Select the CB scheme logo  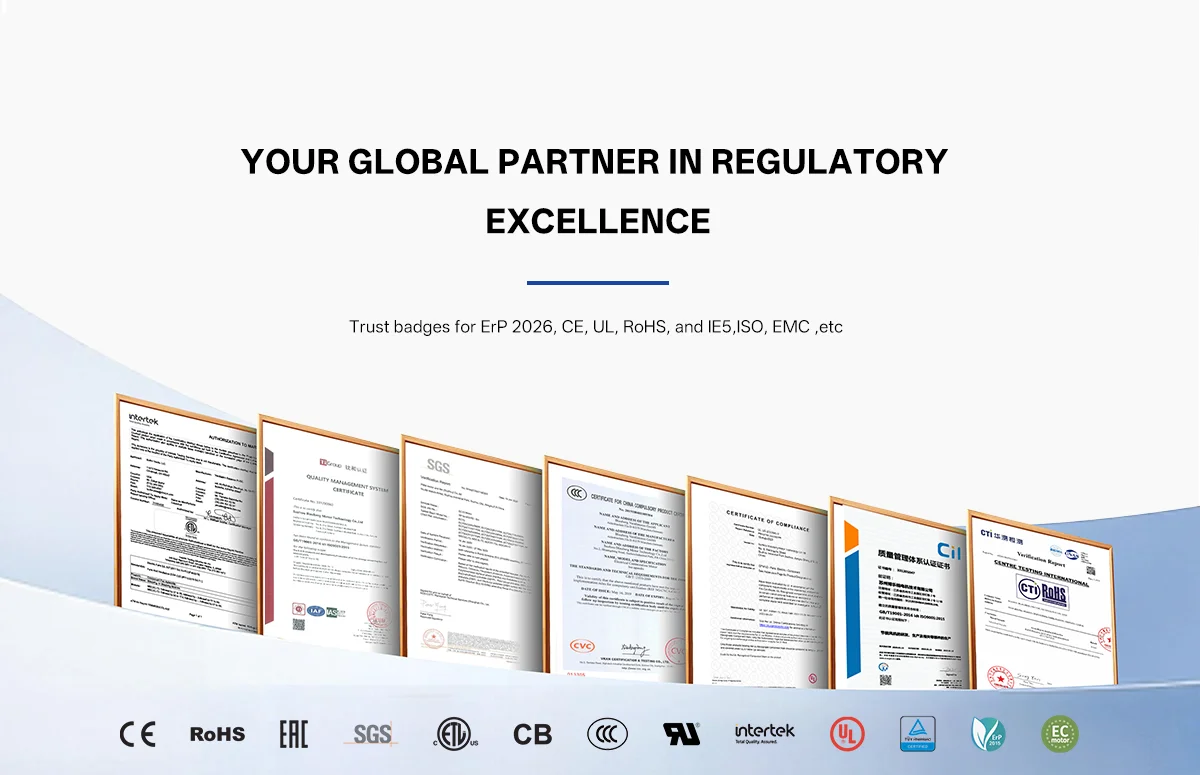[x=532, y=735]
